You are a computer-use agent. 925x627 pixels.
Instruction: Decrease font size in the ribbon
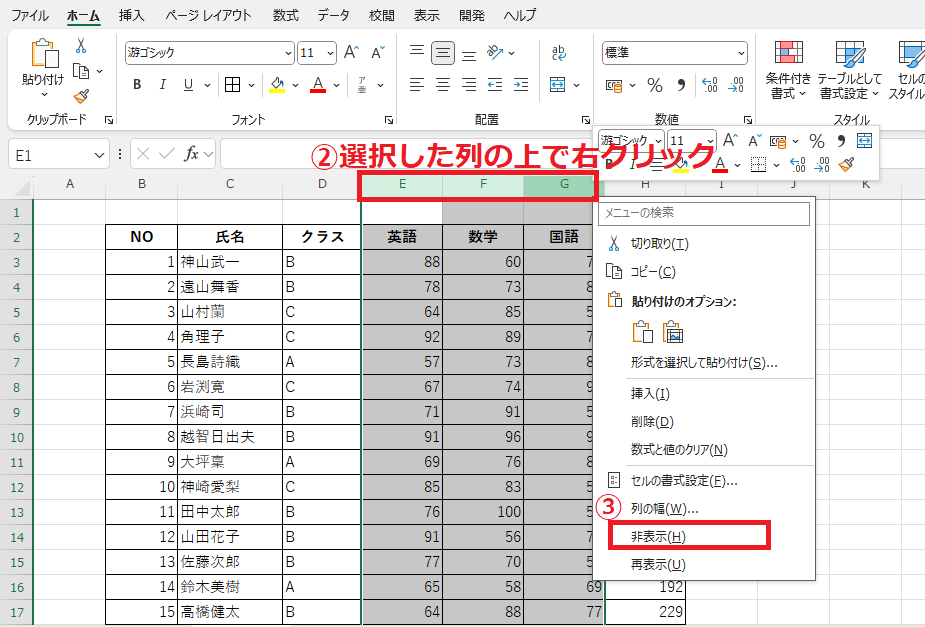[x=378, y=52]
